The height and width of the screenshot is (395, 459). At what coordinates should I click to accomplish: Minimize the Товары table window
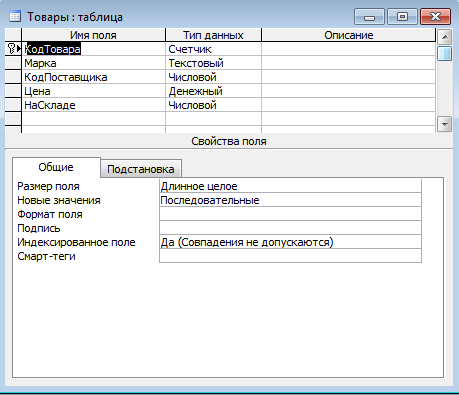[369, 17]
